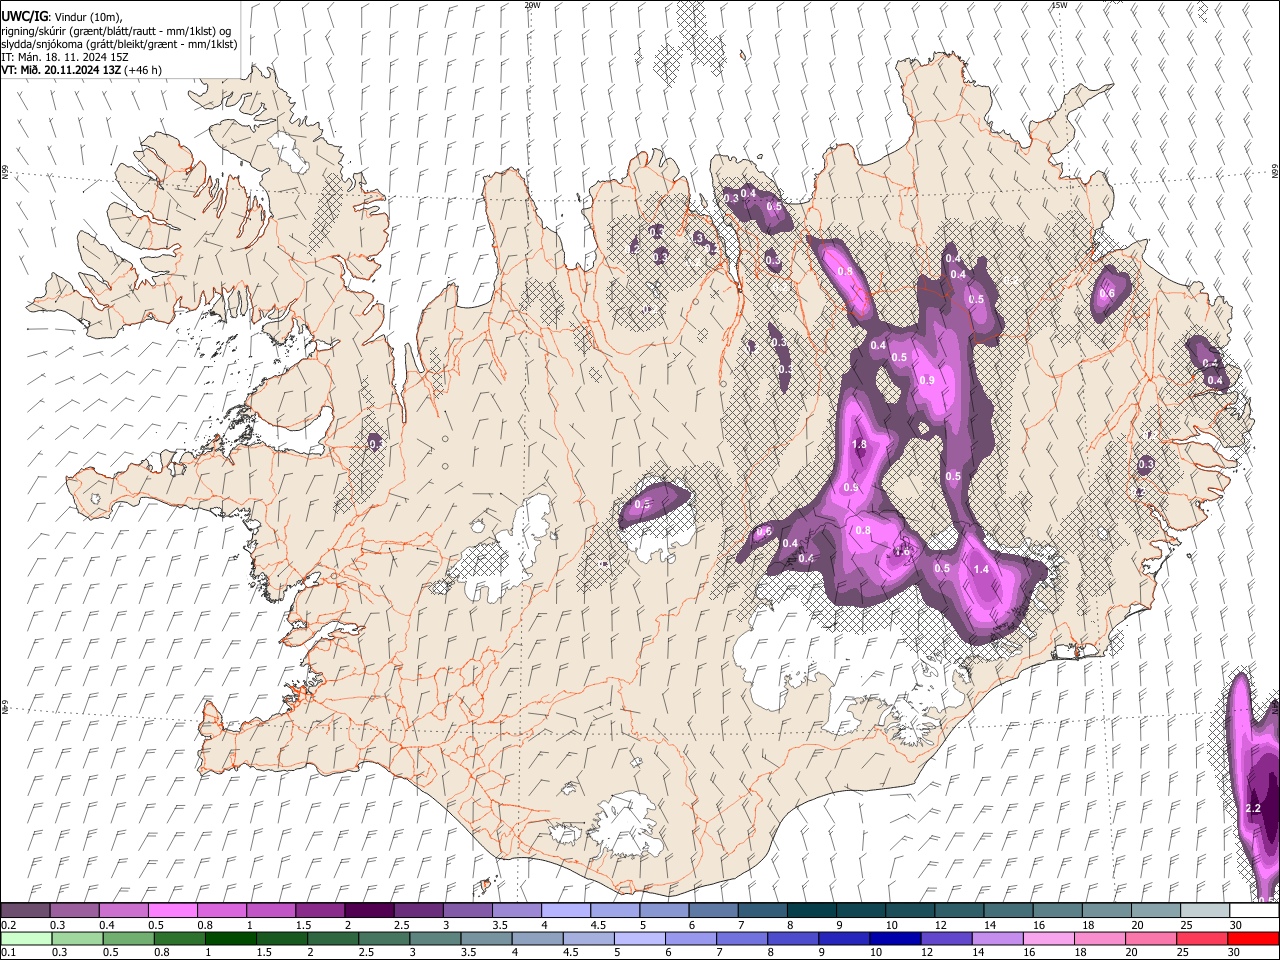
Task: Click the "IT: Mán. 18. 11. 2024 15Z" line
Action: coord(64,57)
